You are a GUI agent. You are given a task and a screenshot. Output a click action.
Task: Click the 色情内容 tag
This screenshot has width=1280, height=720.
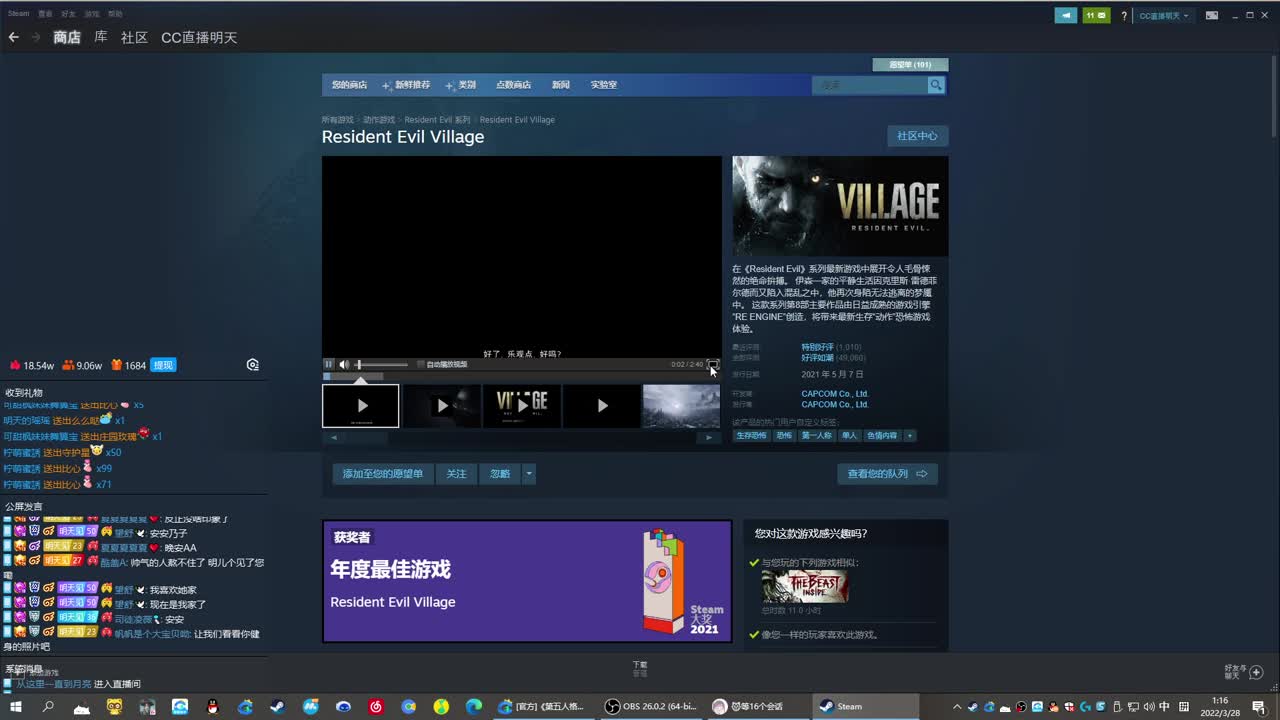tap(882, 436)
